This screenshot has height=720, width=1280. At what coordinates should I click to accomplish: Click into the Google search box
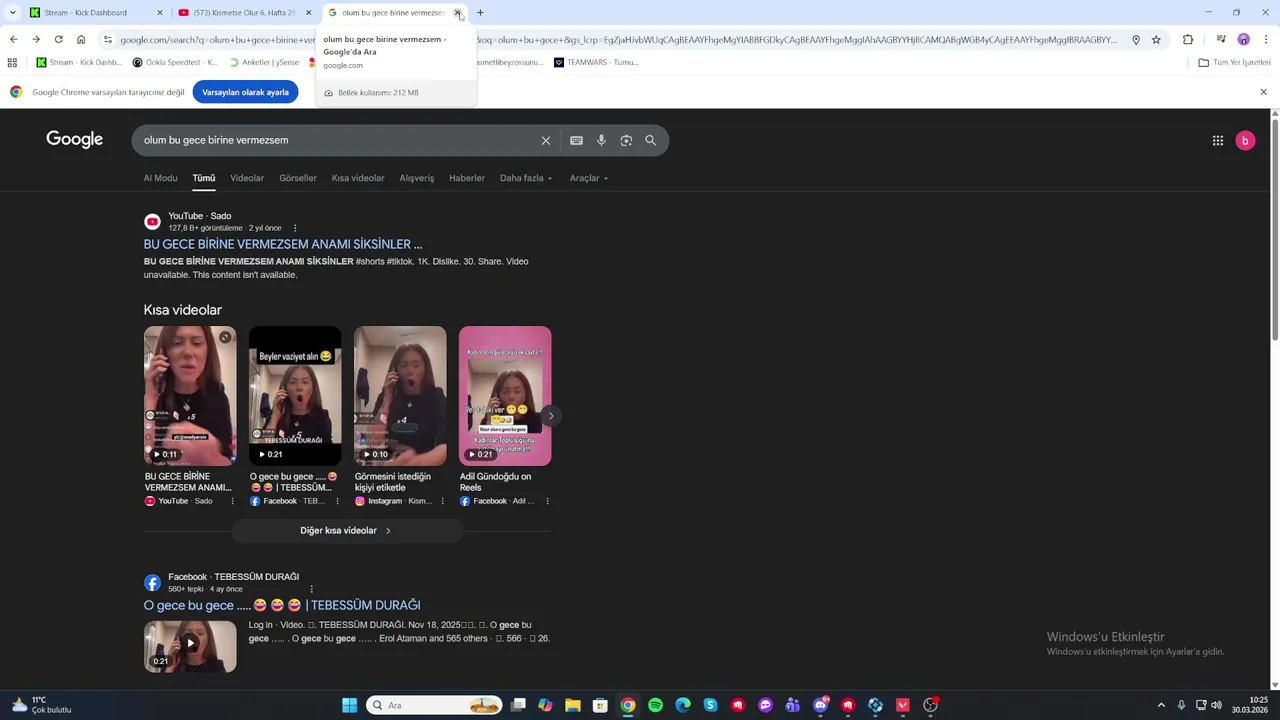pyautogui.click(x=335, y=140)
